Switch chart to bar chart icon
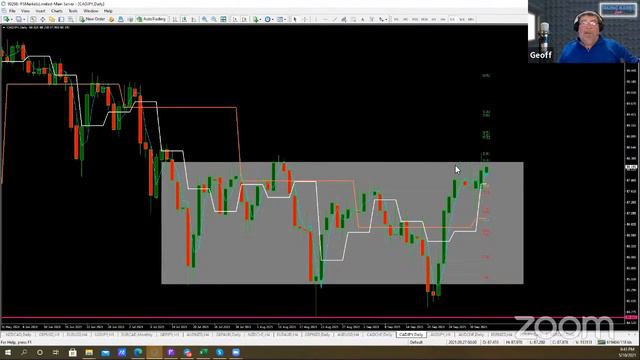Screen dimensions: 640x360 tap(175, 19)
